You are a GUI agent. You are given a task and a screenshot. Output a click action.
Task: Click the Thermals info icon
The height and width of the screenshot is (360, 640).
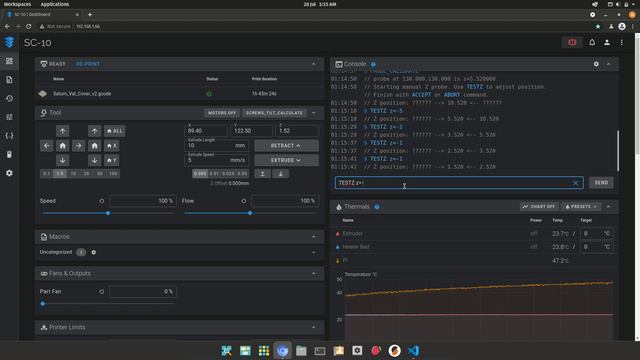[x=377, y=207]
